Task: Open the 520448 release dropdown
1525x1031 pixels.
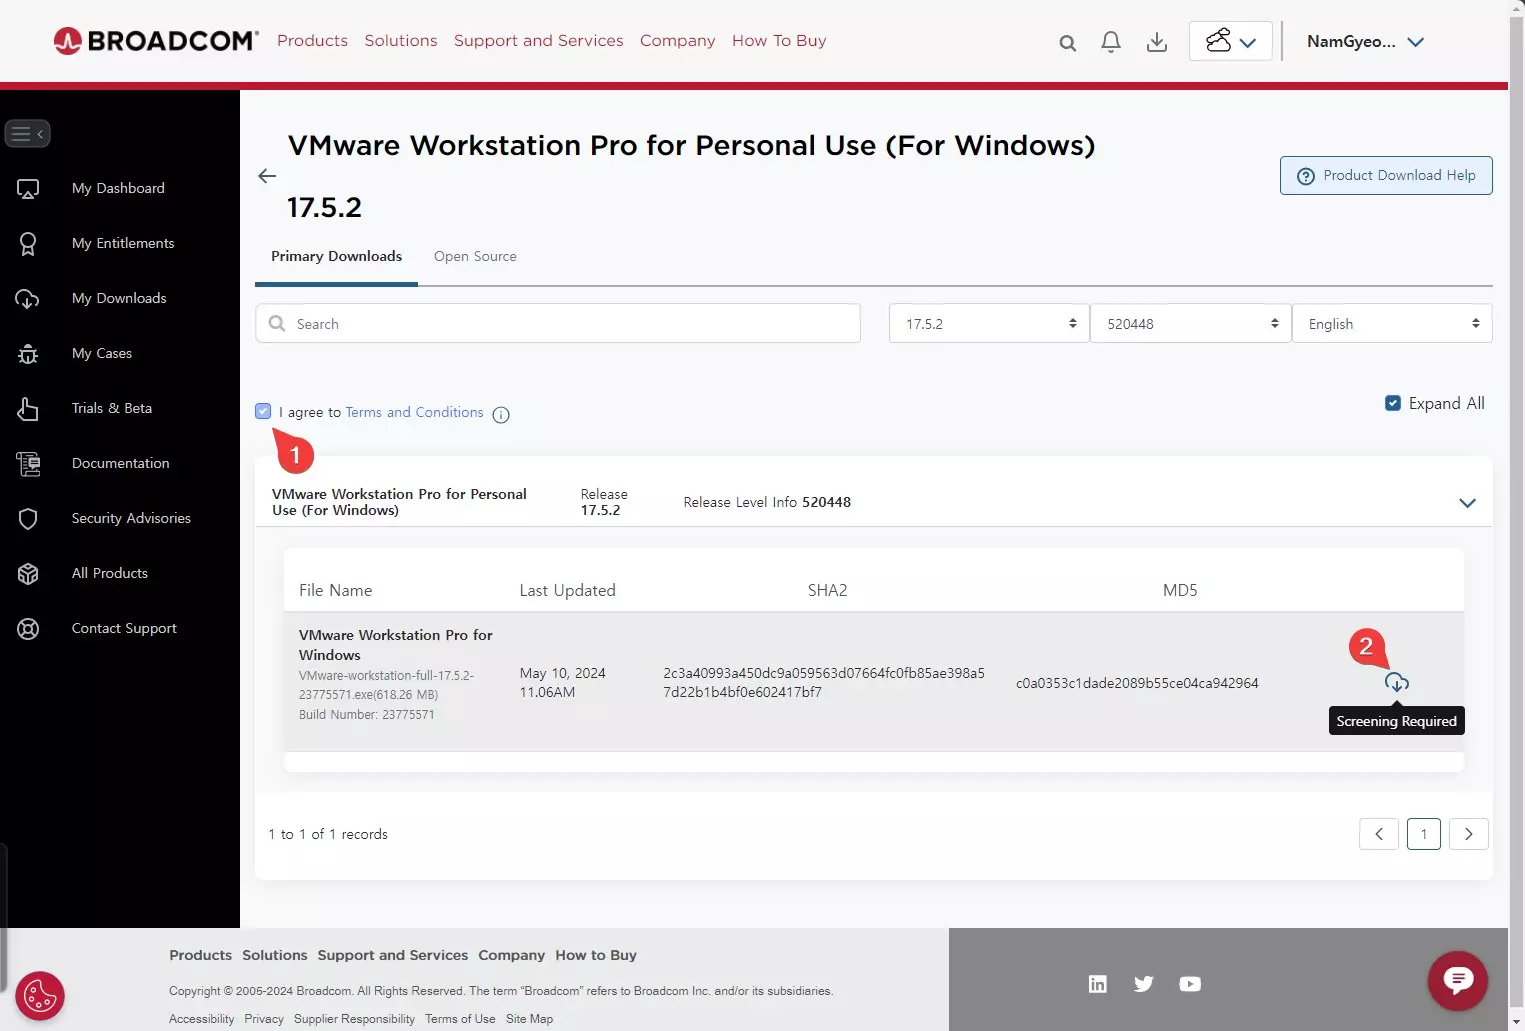Action: [1190, 323]
